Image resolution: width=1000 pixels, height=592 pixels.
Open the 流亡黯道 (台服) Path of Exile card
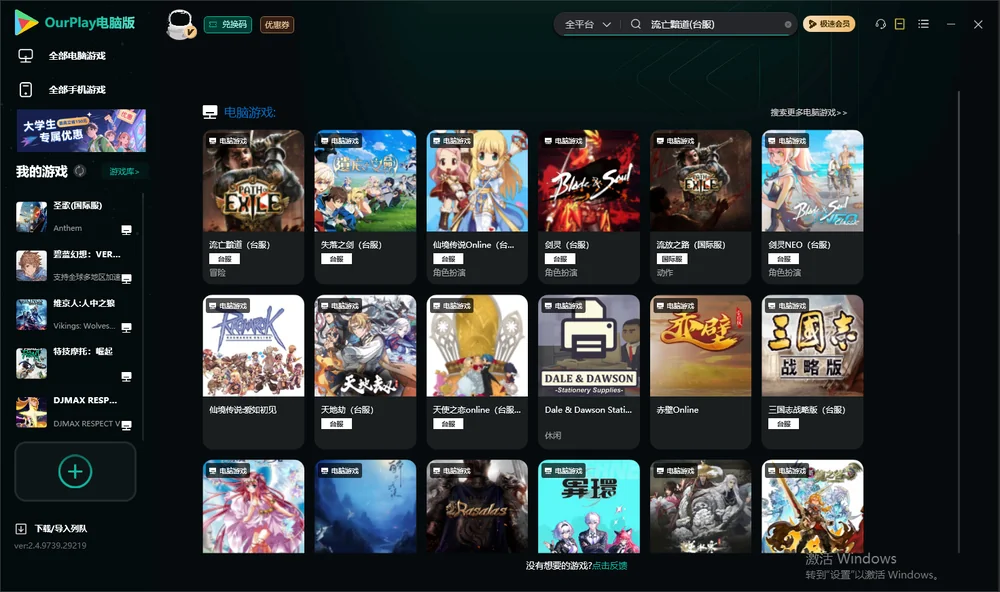point(253,207)
